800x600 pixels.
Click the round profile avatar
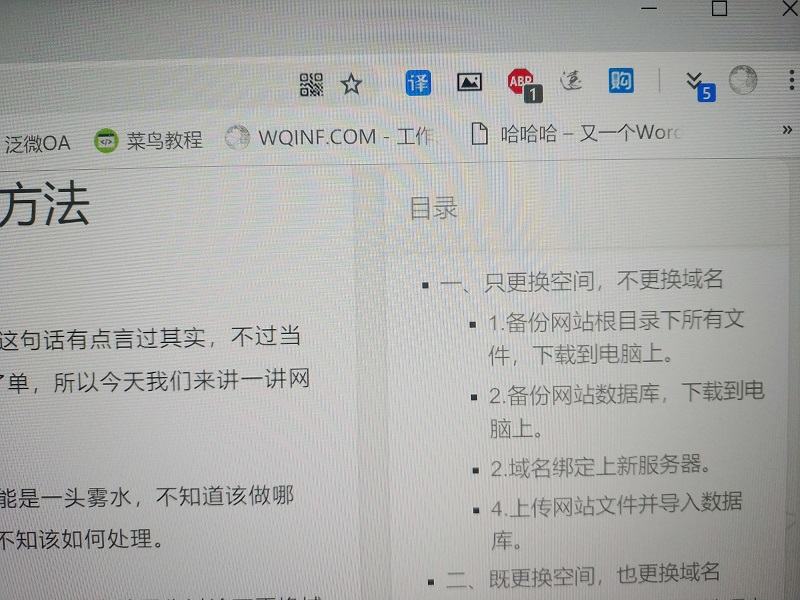743,80
